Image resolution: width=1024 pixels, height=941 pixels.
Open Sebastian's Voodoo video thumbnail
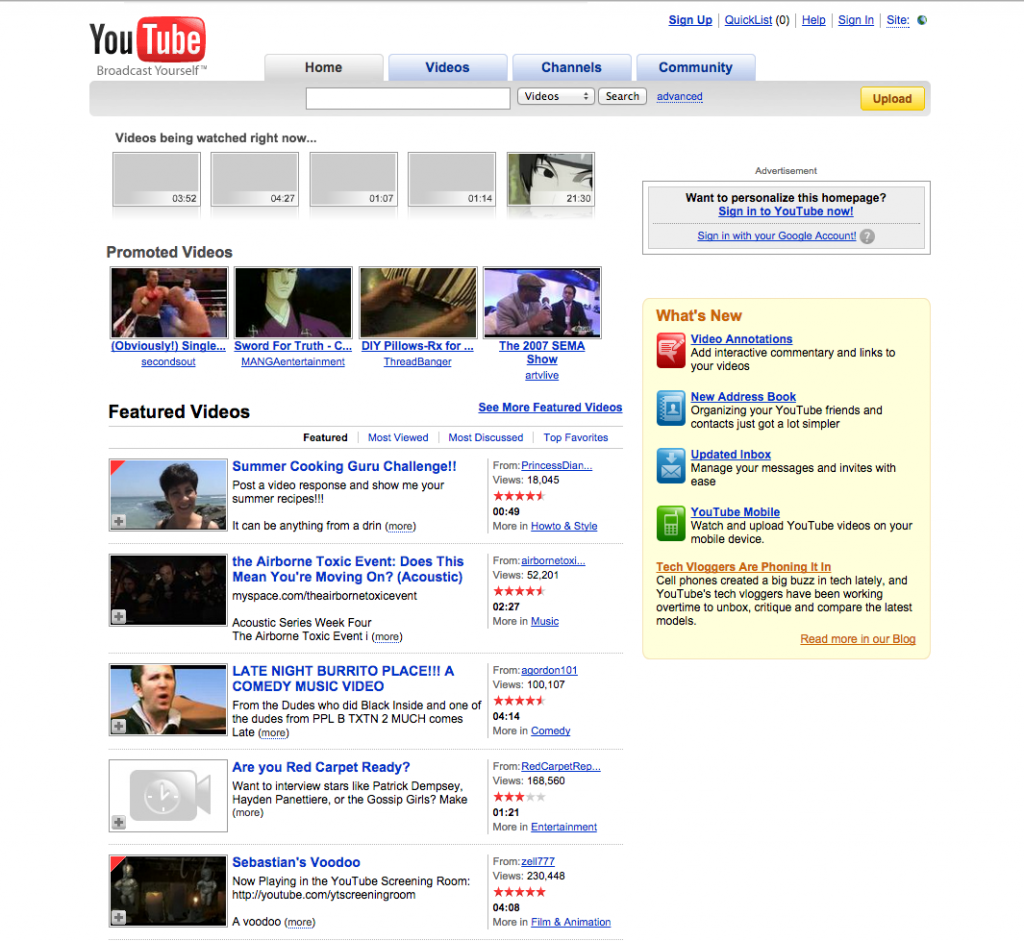click(168, 891)
